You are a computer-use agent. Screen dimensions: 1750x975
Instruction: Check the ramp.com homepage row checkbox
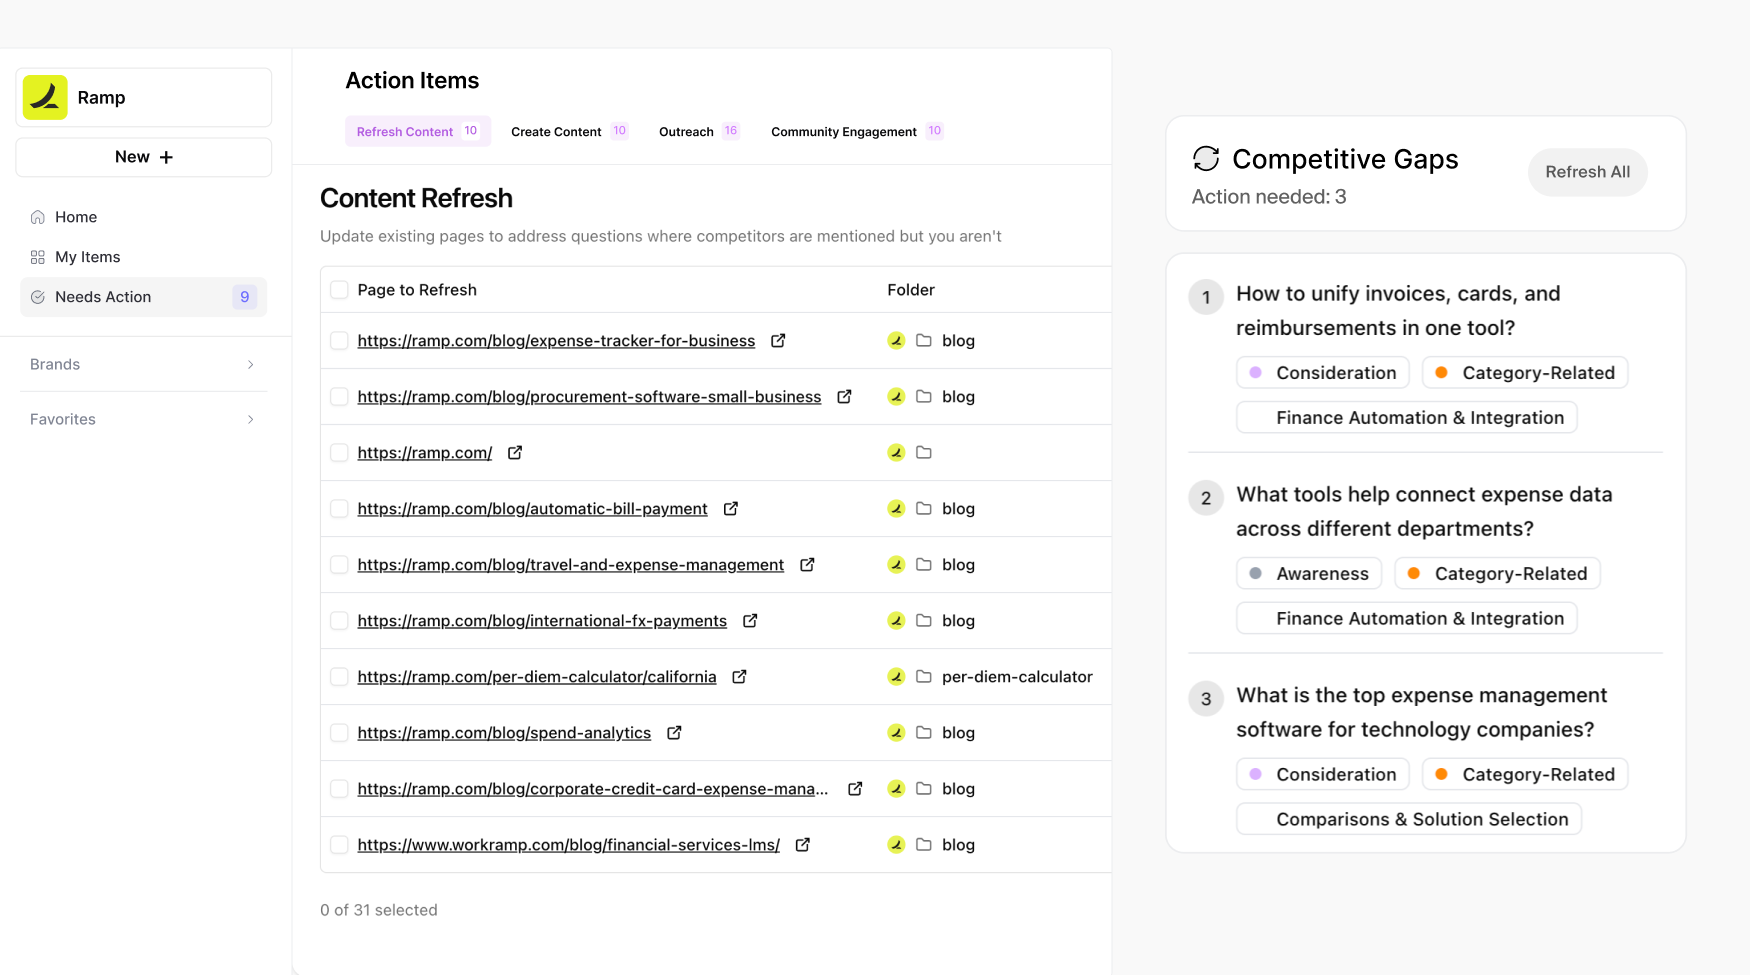(x=339, y=453)
